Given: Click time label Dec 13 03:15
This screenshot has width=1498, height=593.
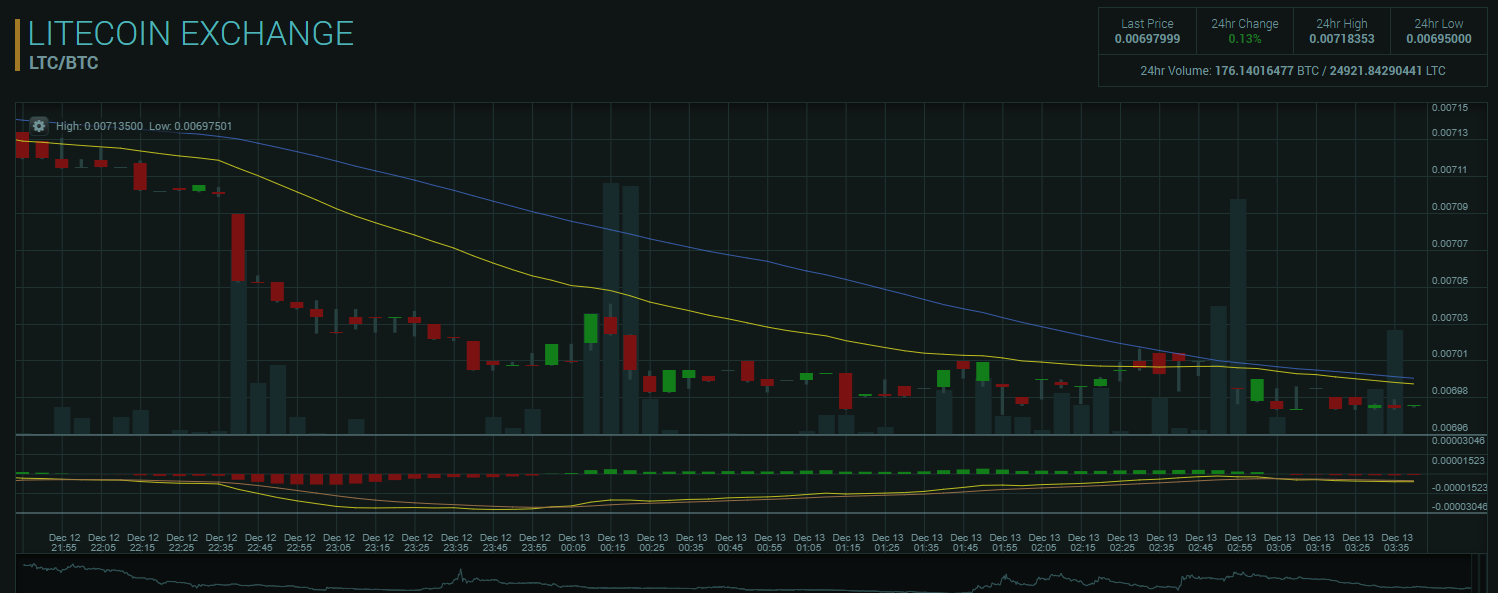Looking at the screenshot, I should tap(1319, 542).
